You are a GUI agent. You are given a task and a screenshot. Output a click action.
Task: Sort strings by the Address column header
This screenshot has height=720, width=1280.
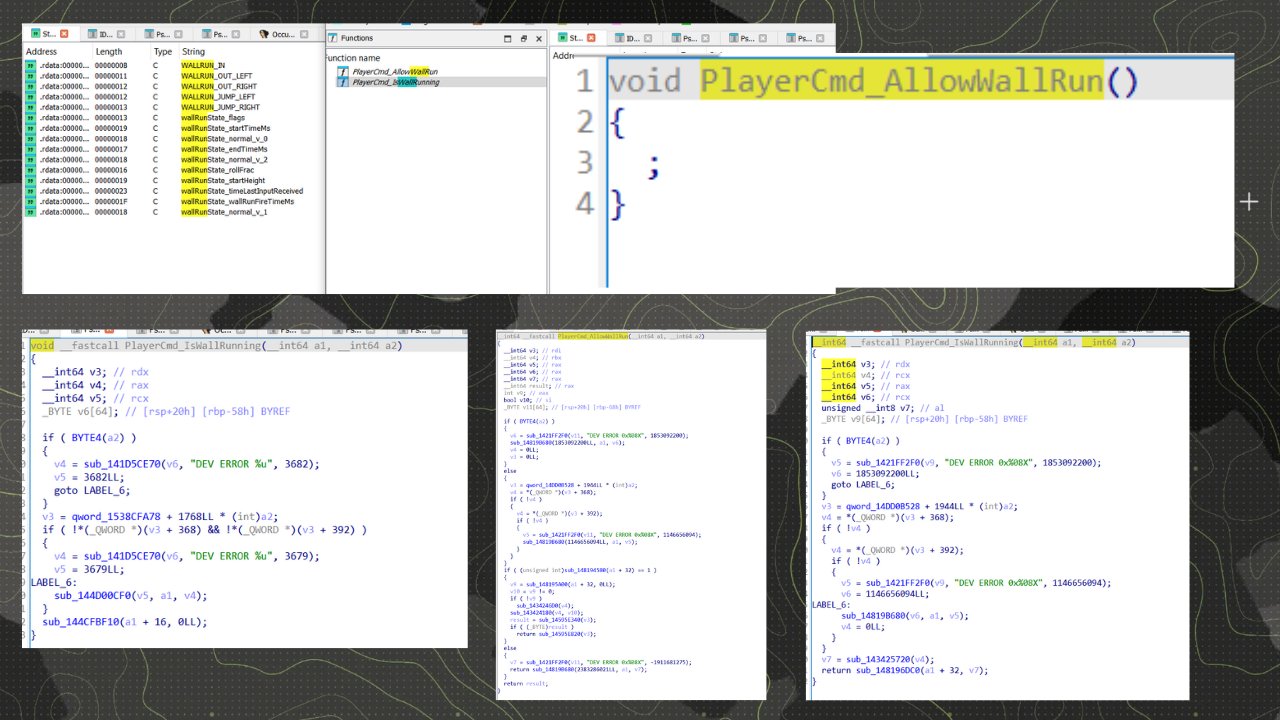tap(41, 51)
